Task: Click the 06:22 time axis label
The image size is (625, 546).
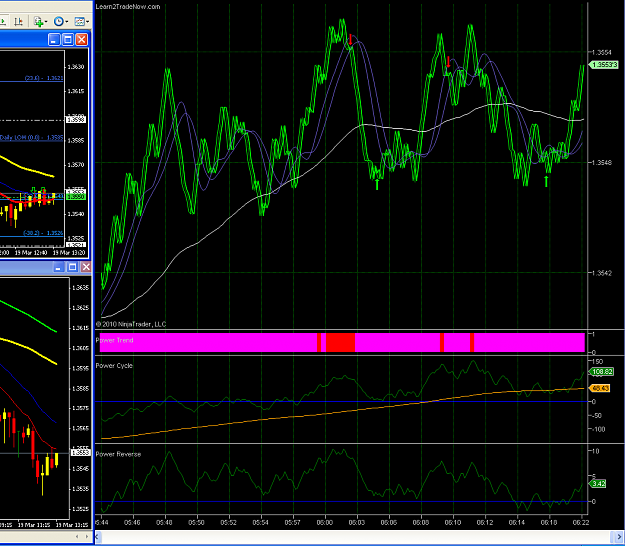Action: (580, 522)
